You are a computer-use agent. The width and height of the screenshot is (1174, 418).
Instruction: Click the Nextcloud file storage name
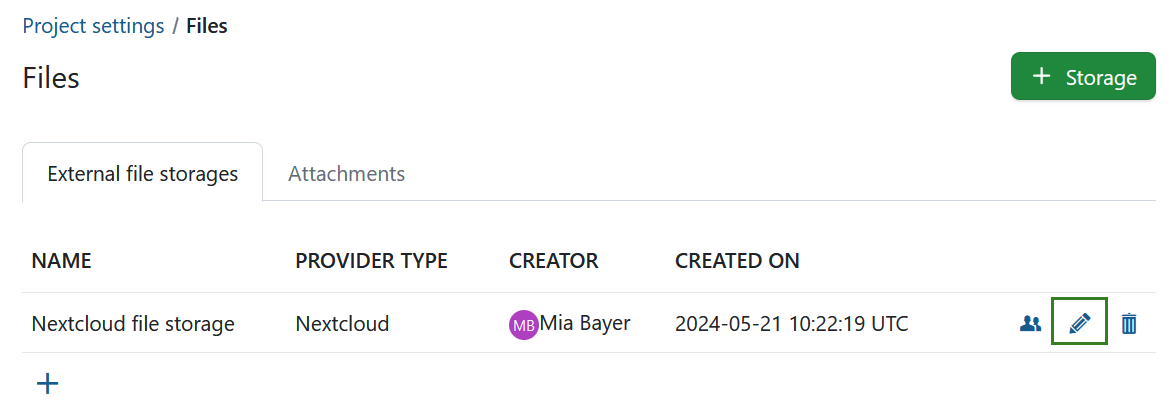(133, 324)
